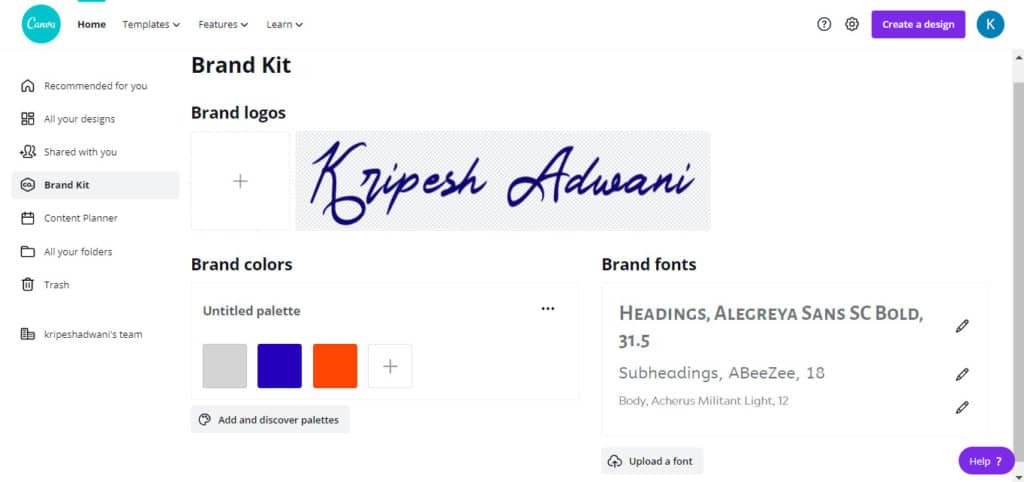Edit Subheadings font with pencil icon
Image resolution: width=1024 pixels, height=482 pixels.
click(962, 374)
